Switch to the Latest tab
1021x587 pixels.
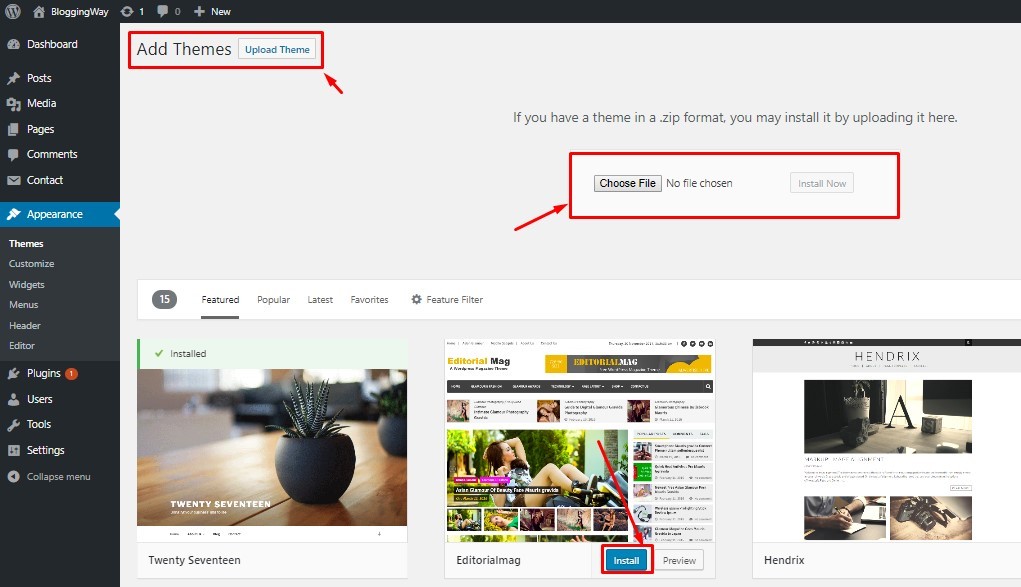pyautogui.click(x=320, y=300)
